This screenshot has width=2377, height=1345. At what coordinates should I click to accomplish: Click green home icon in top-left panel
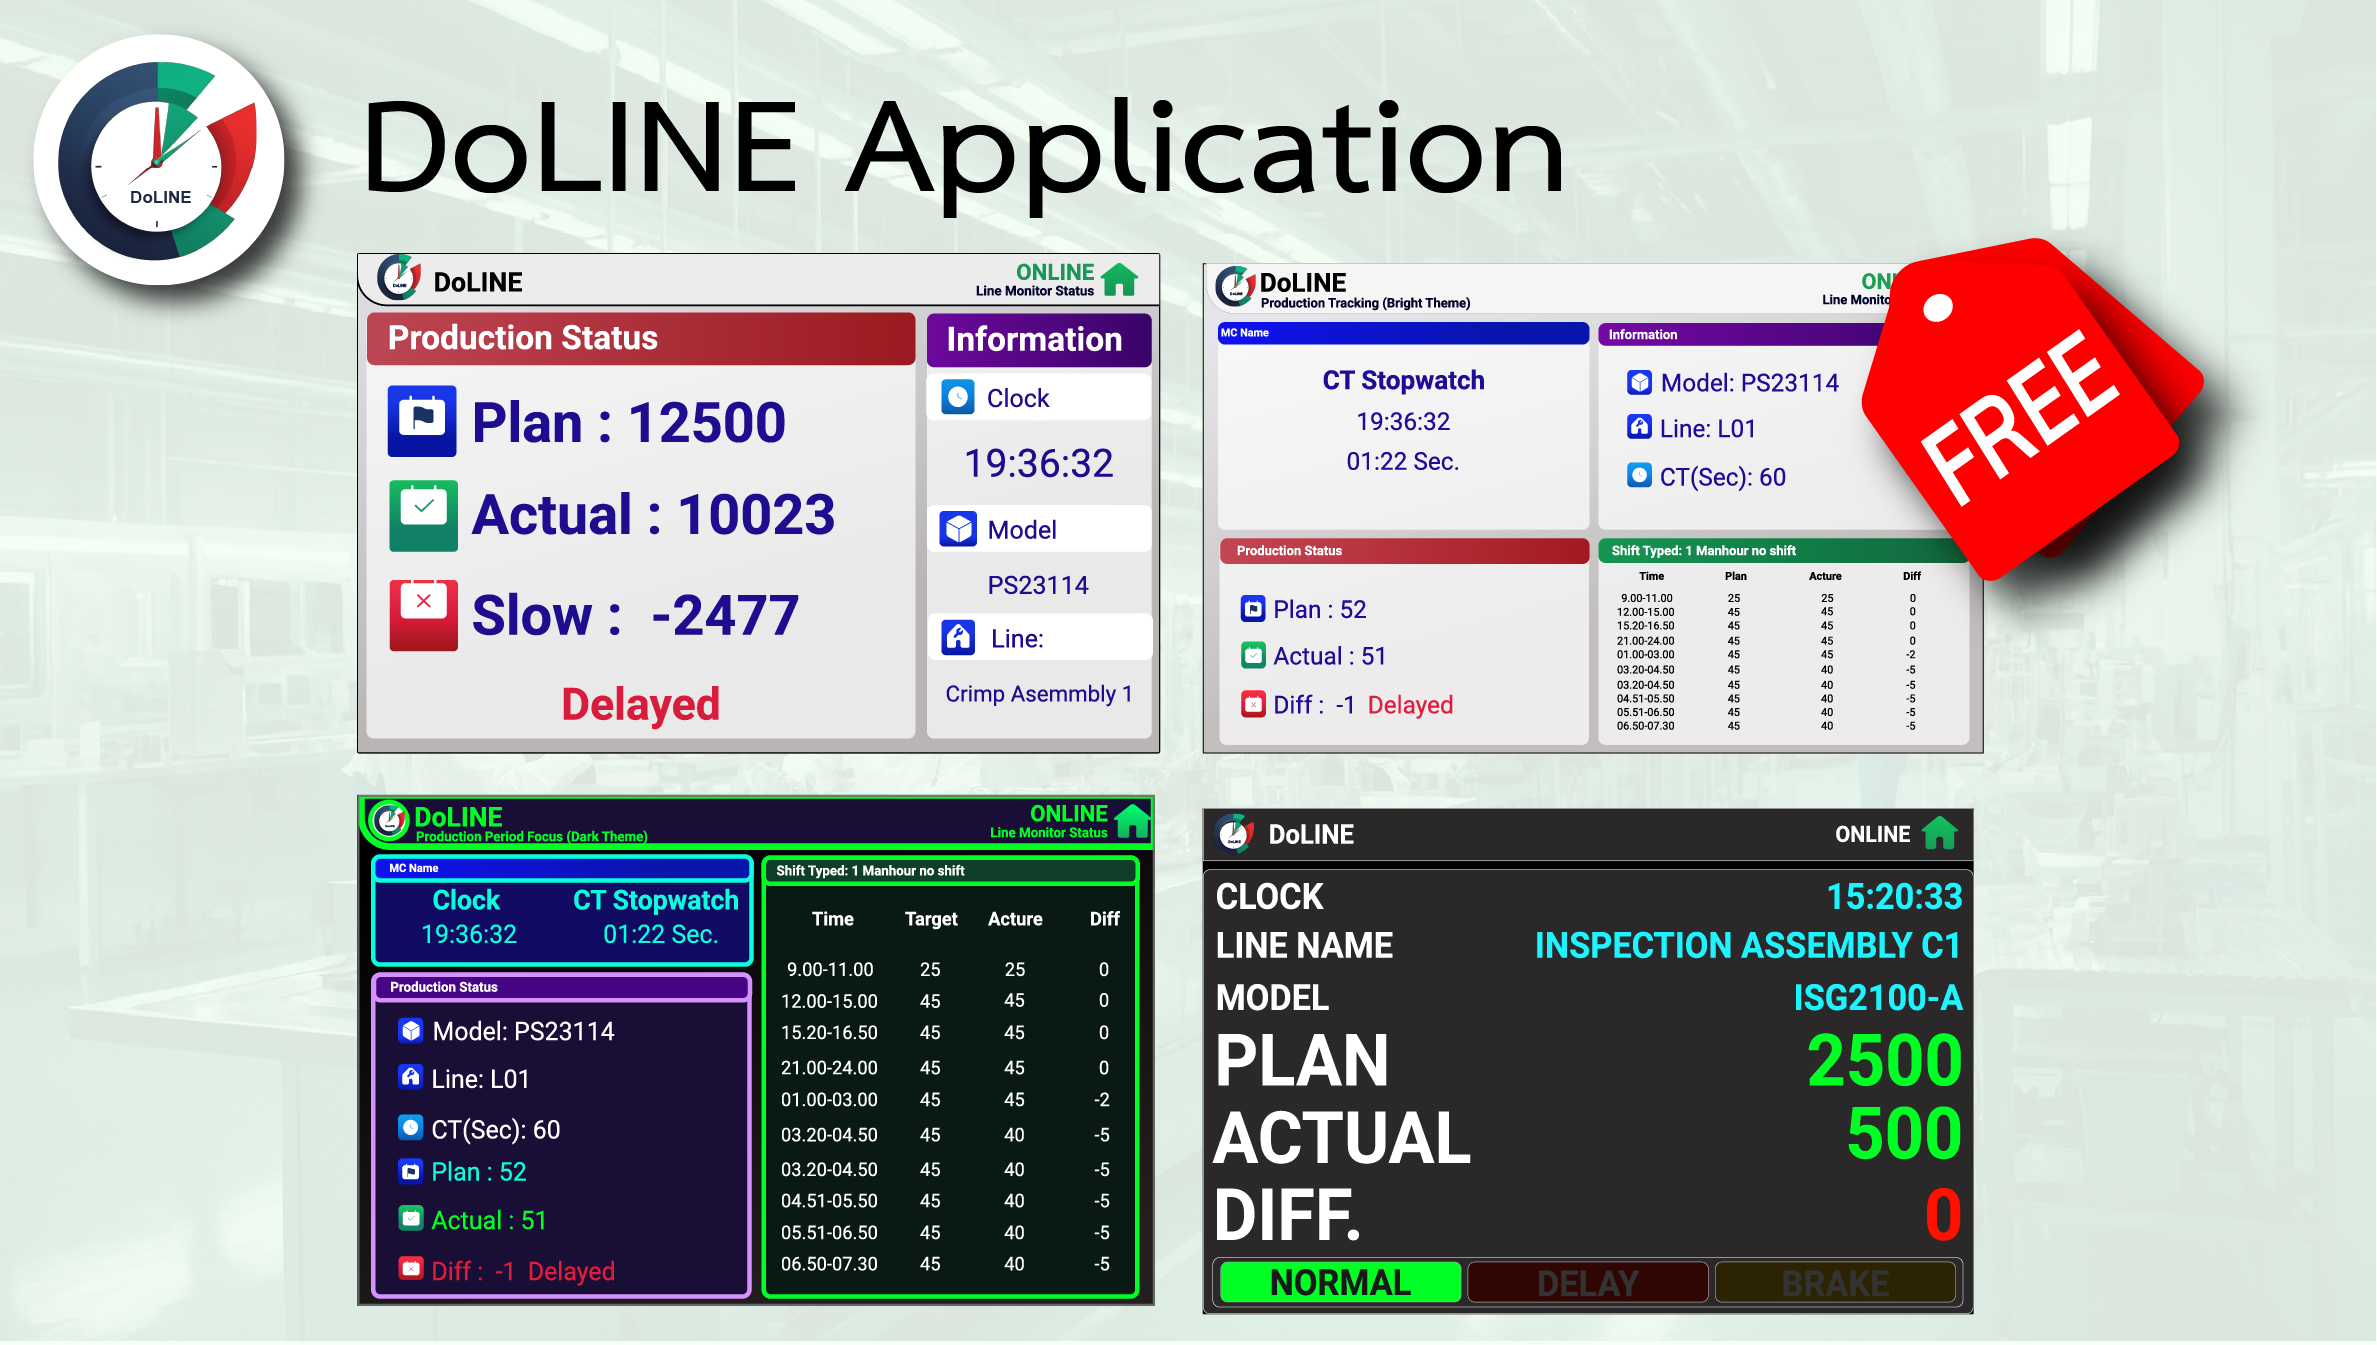click(x=1119, y=279)
